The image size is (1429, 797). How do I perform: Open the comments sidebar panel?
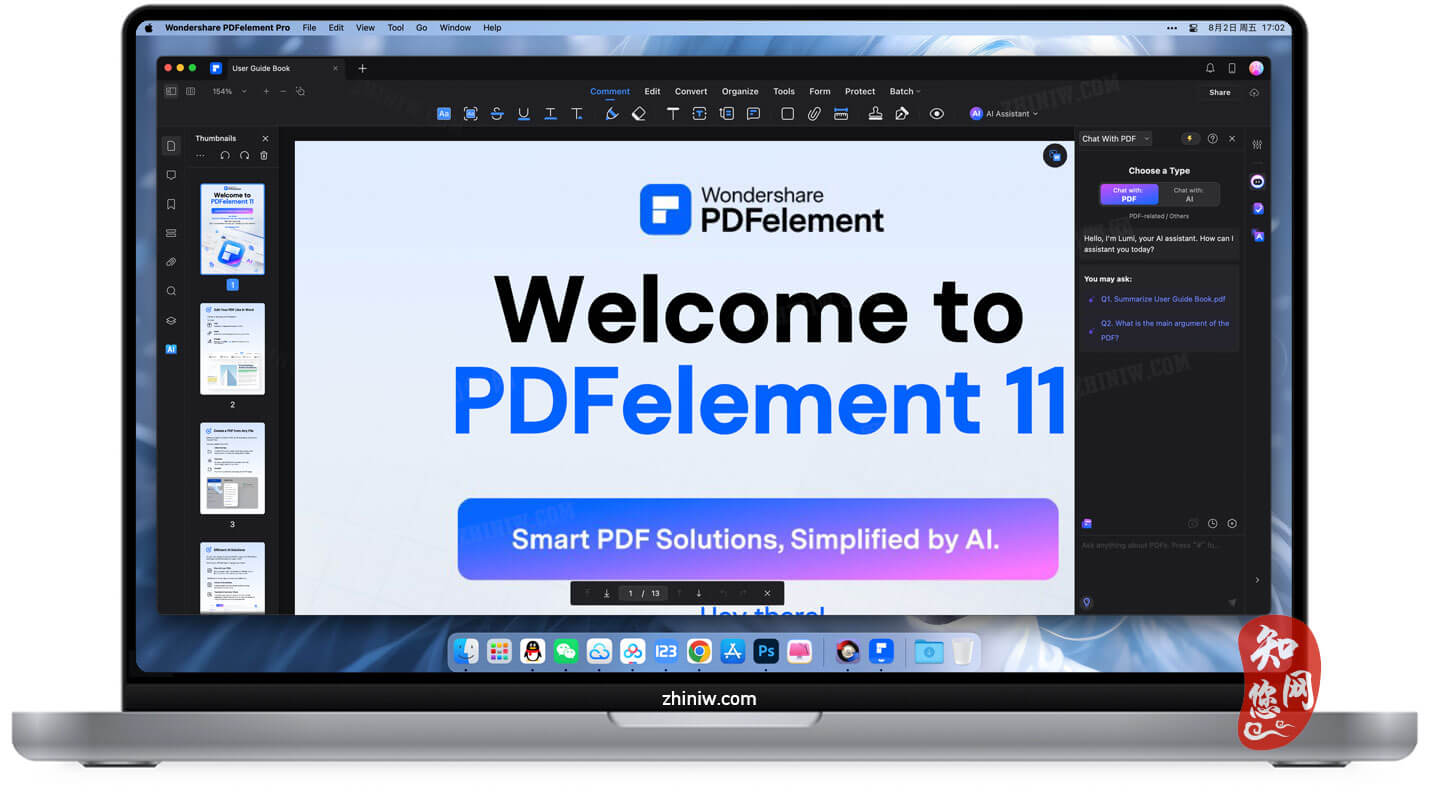click(x=171, y=175)
